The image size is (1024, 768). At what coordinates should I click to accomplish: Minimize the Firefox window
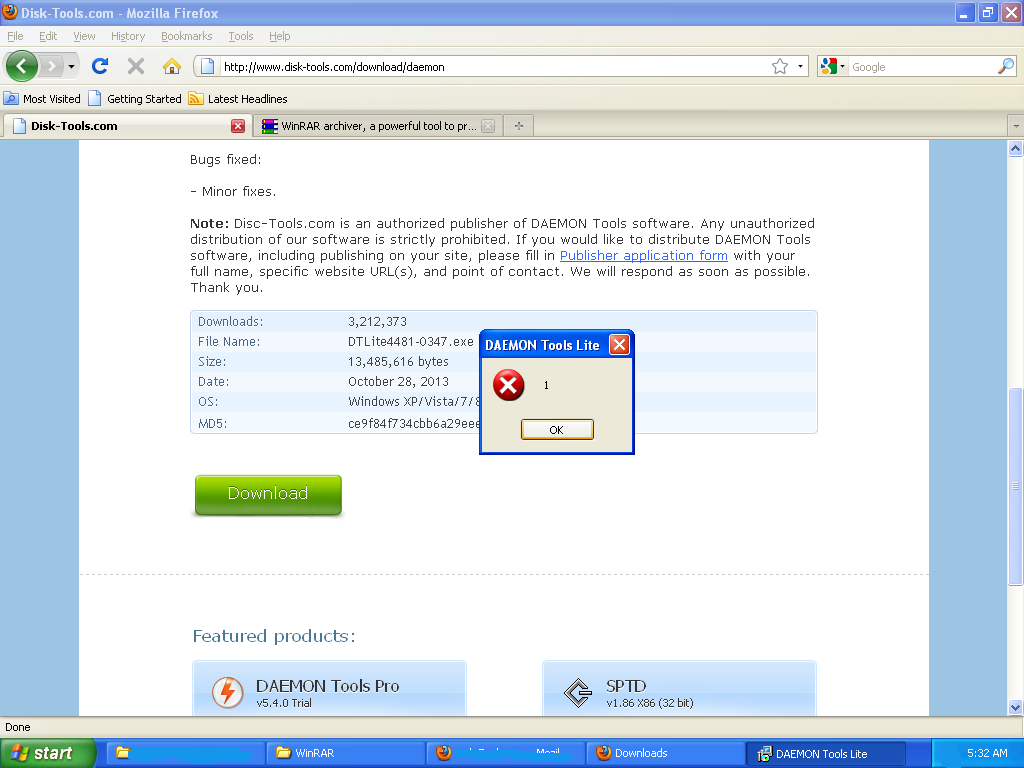tap(965, 12)
